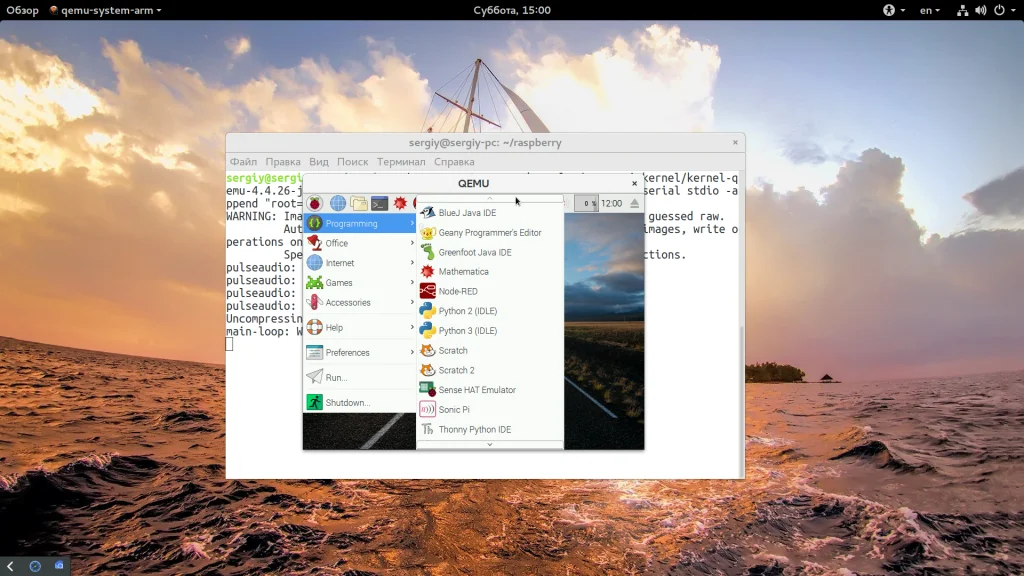This screenshot has height=576, width=1024.
Task: Choose Shutdown... from the Pi menu
Action: (347, 403)
